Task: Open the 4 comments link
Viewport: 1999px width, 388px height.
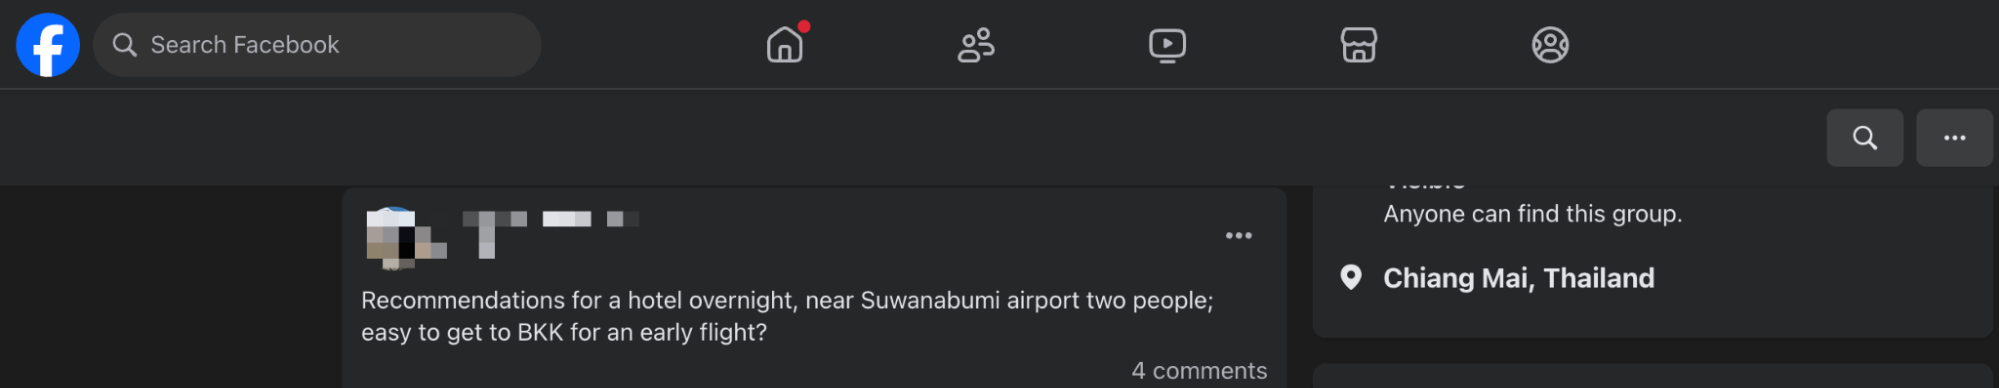Action: [1199, 371]
